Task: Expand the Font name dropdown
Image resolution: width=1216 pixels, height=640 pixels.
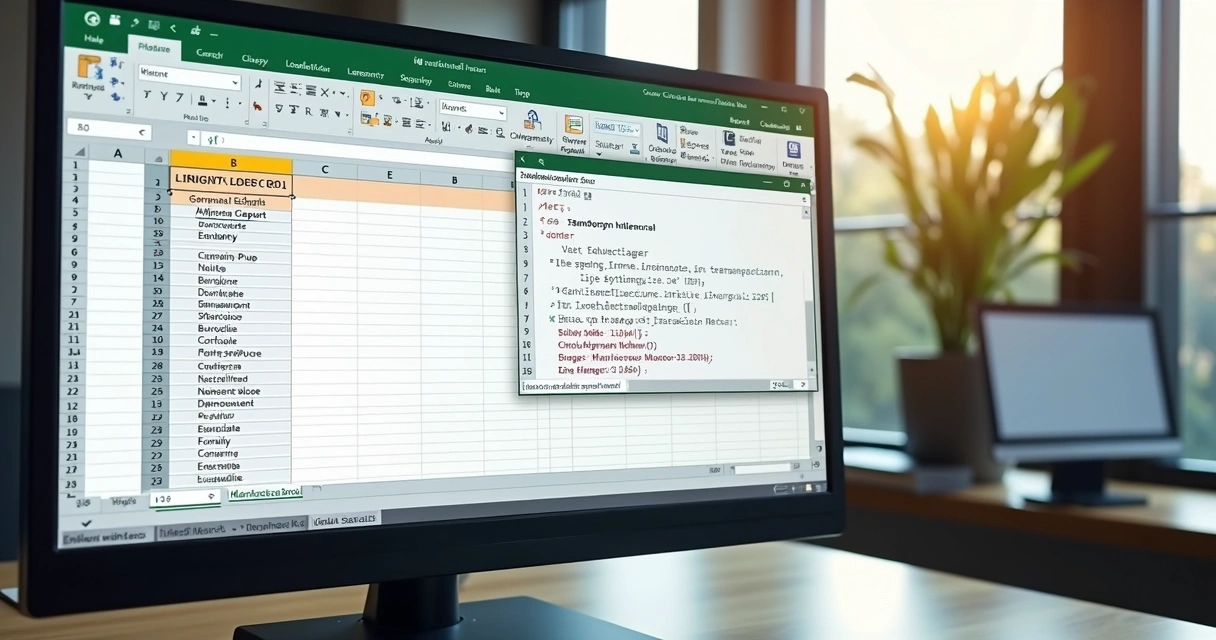Action: [x=235, y=83]
